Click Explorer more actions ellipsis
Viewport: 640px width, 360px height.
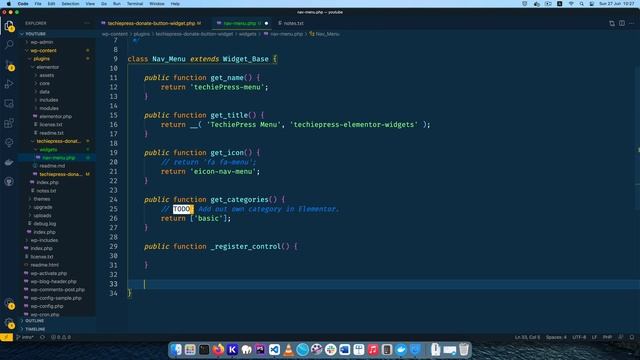click(x=87, y=23)
